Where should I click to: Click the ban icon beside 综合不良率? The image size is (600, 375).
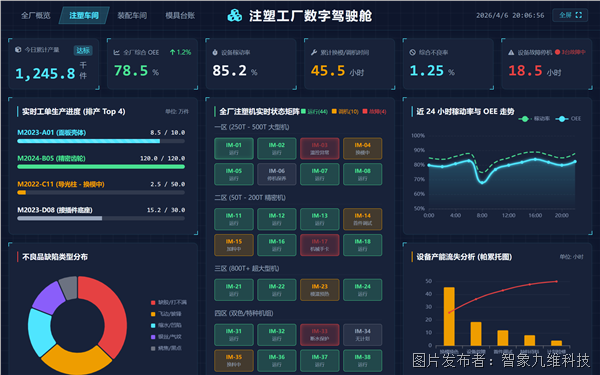[412, 52]
